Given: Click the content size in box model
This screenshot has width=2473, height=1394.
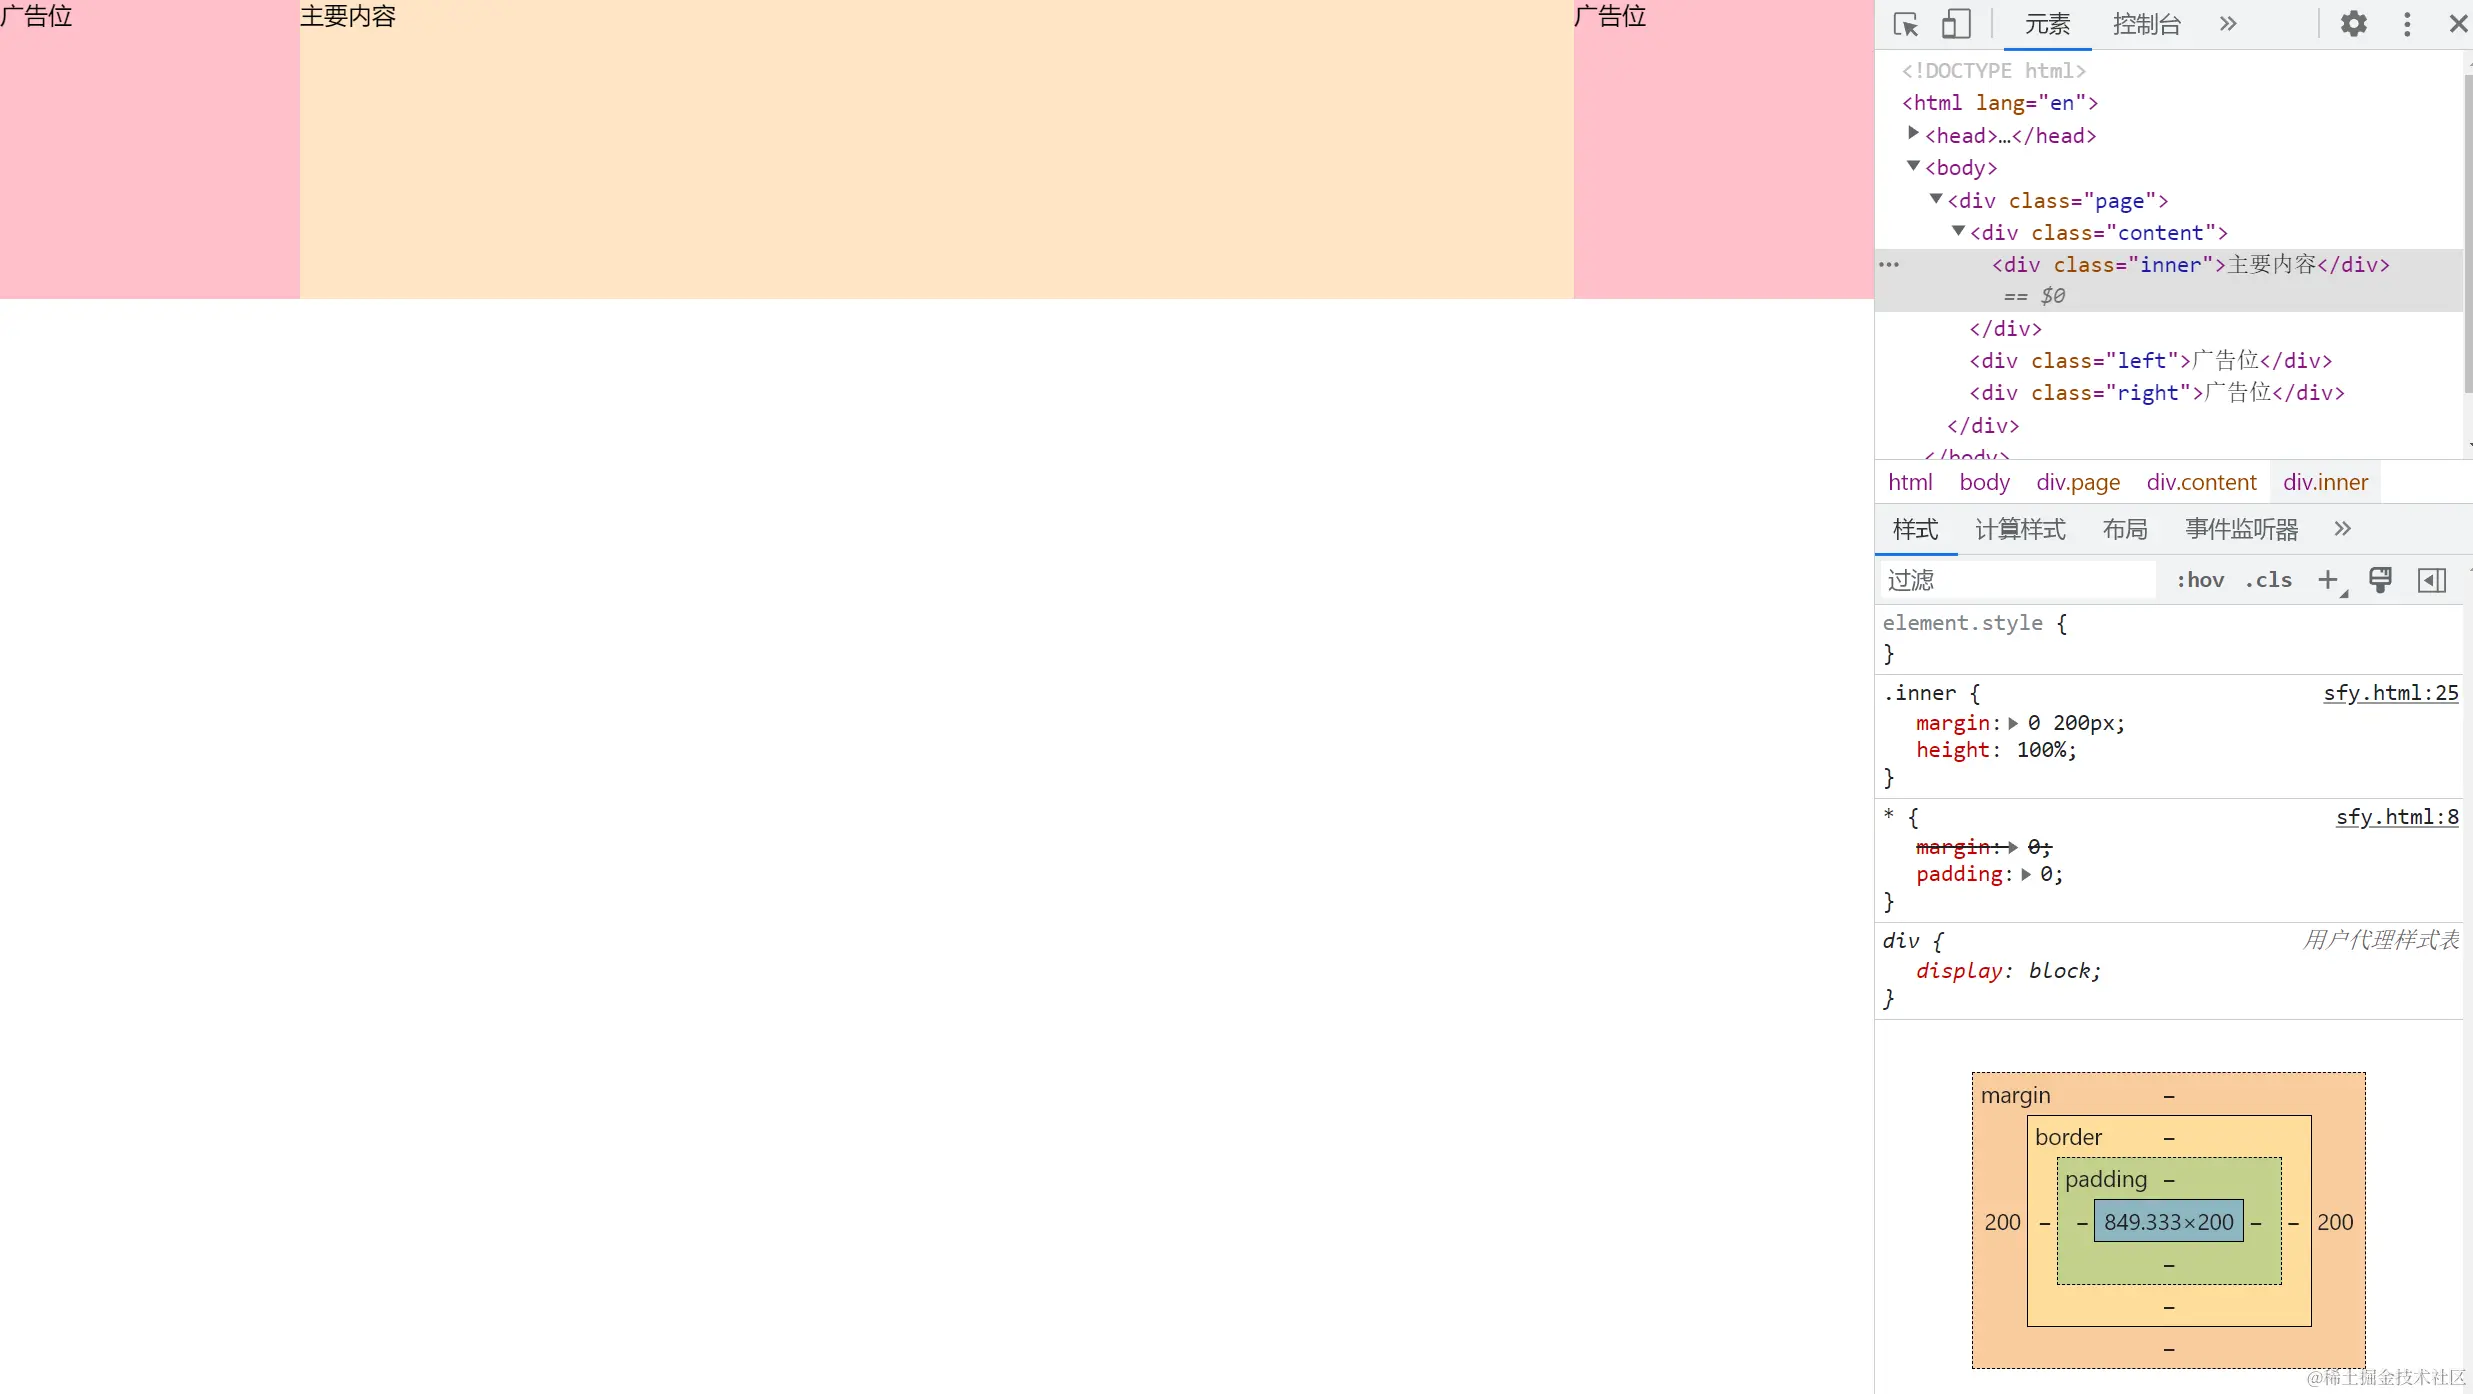Looking at the screenshot, I should click(x=2168, y=1222).
